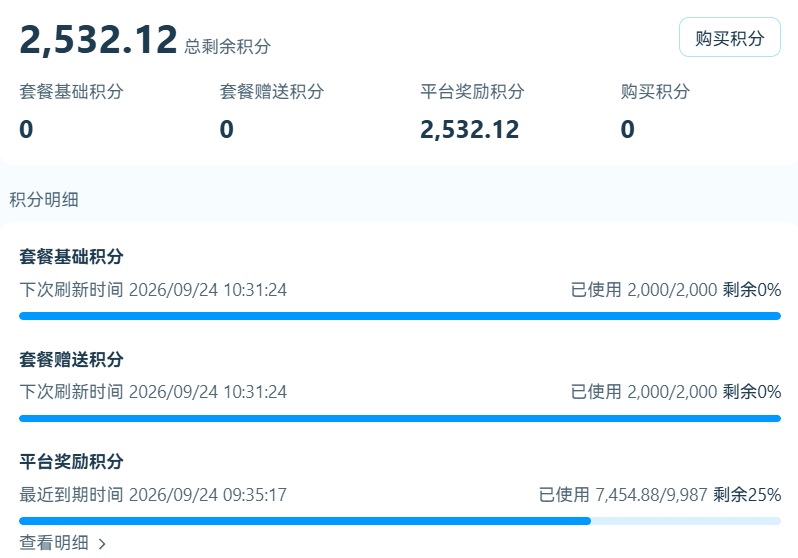Click the 剩余25% remaining text
This screenshot has height=558, width=798.
(x=747, y=494)
